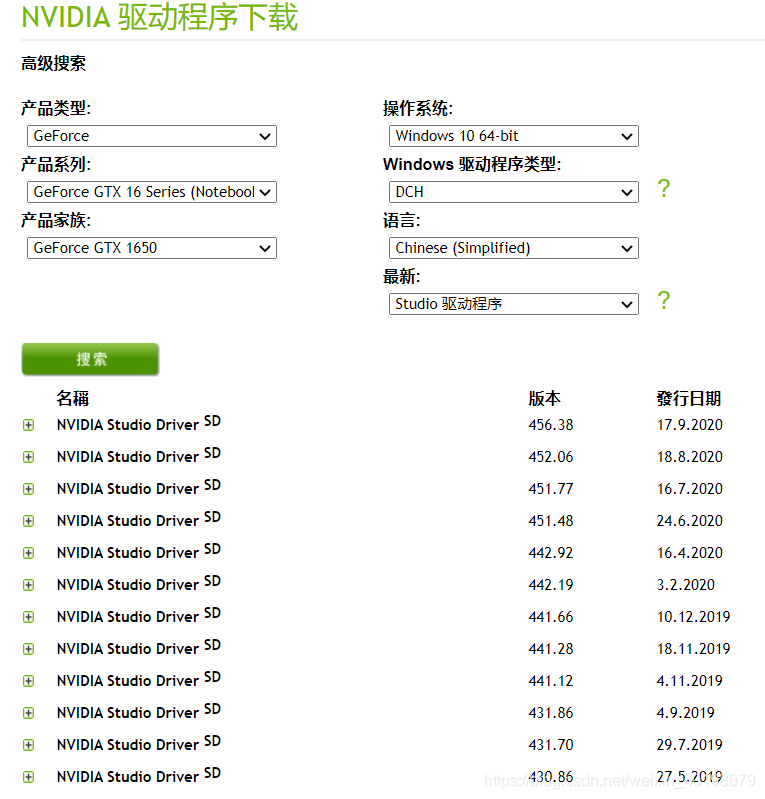765x799 pixels.
Task: Open language dropdown Chinese (Simplified)
Action: 514,248
